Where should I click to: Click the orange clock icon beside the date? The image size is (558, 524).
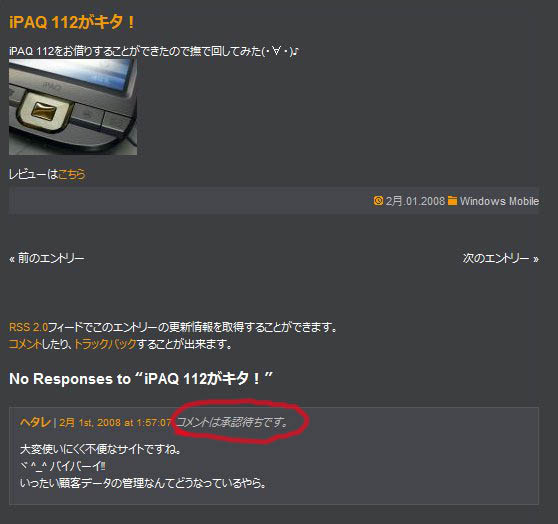click(378, 200)
